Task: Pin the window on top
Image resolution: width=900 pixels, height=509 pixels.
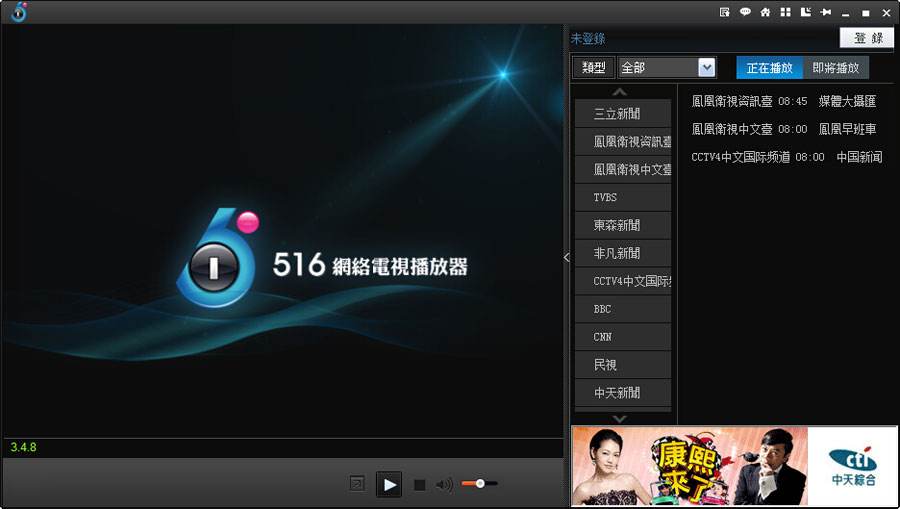Action: 826,12
